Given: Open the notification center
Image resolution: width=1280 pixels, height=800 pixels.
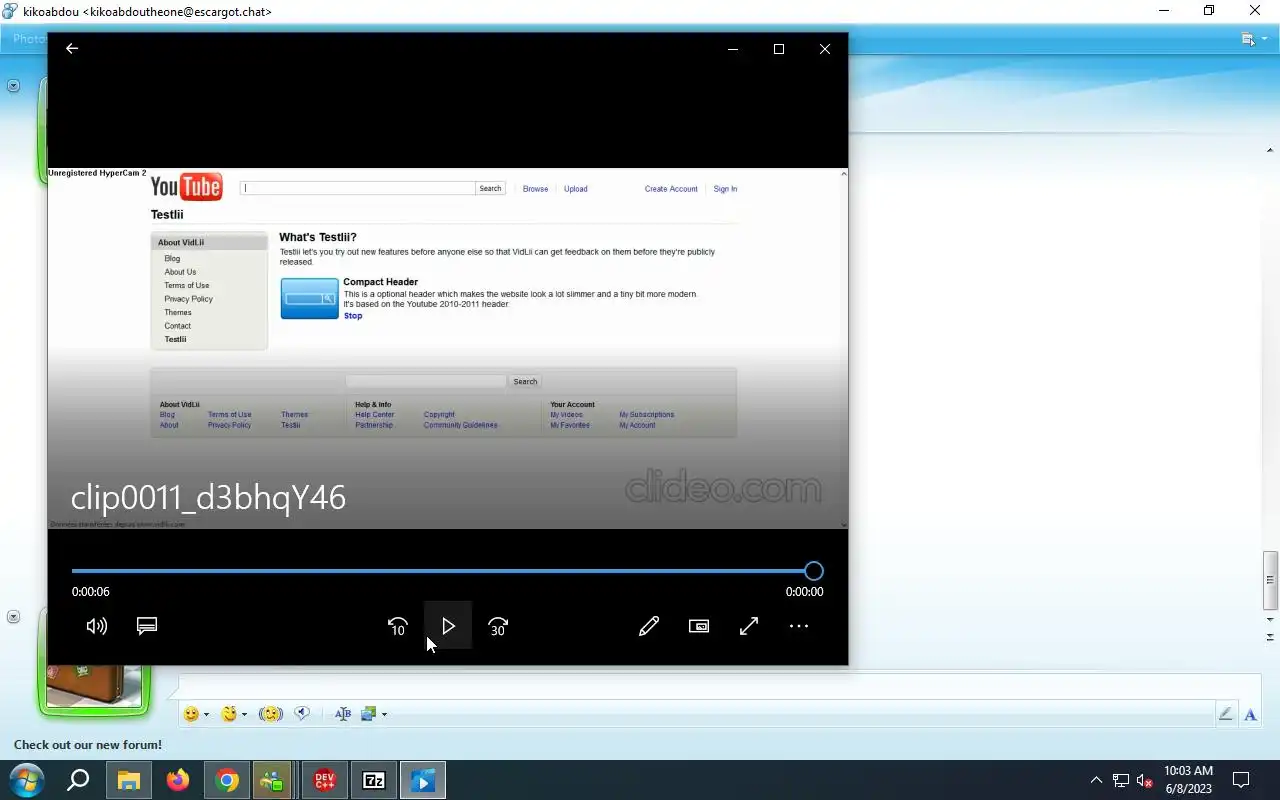Looking at the screenshot, I should tap(1241, 780).
